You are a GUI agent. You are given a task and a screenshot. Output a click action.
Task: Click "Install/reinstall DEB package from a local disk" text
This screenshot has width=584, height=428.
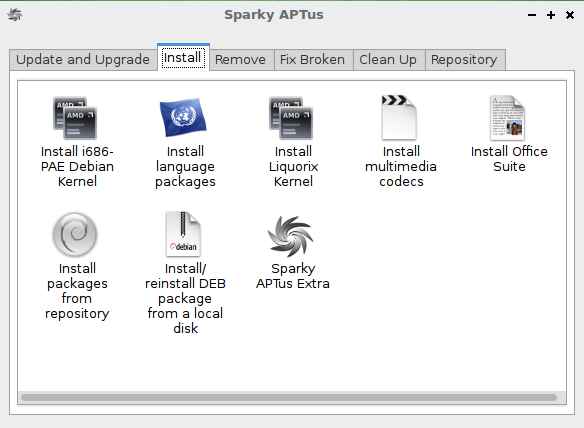[185, 298]
